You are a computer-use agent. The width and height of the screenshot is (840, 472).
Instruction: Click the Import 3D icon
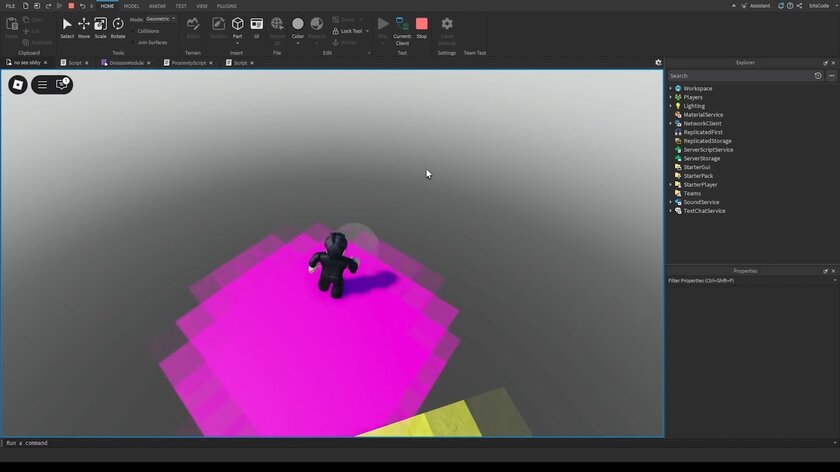(x=277, y=24)
